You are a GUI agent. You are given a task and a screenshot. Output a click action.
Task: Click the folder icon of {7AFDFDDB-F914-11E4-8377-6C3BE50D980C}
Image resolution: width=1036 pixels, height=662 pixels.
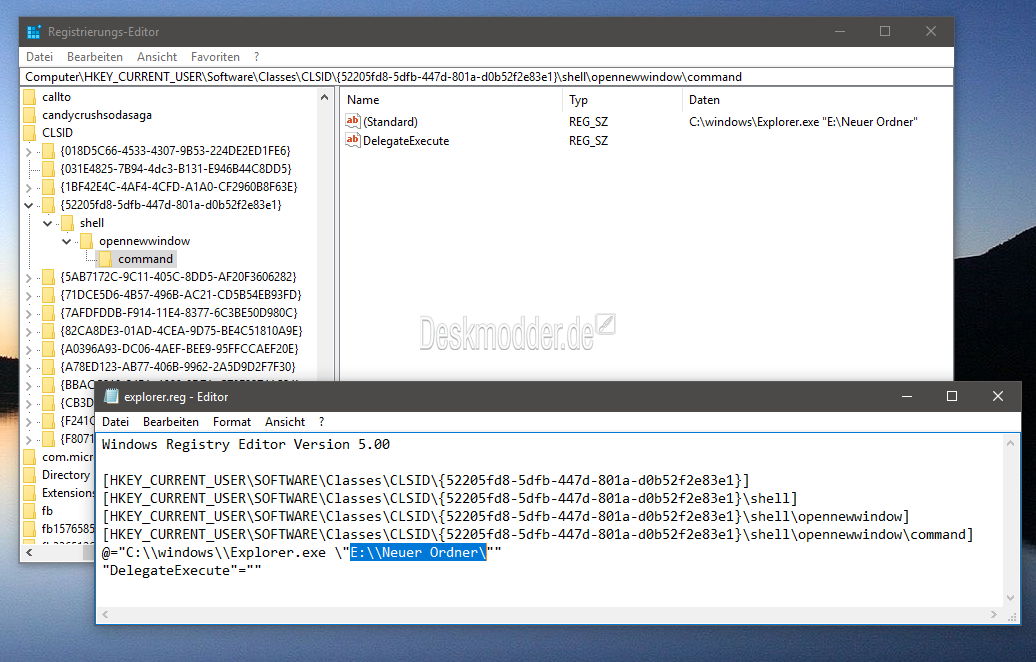point(48,313)
